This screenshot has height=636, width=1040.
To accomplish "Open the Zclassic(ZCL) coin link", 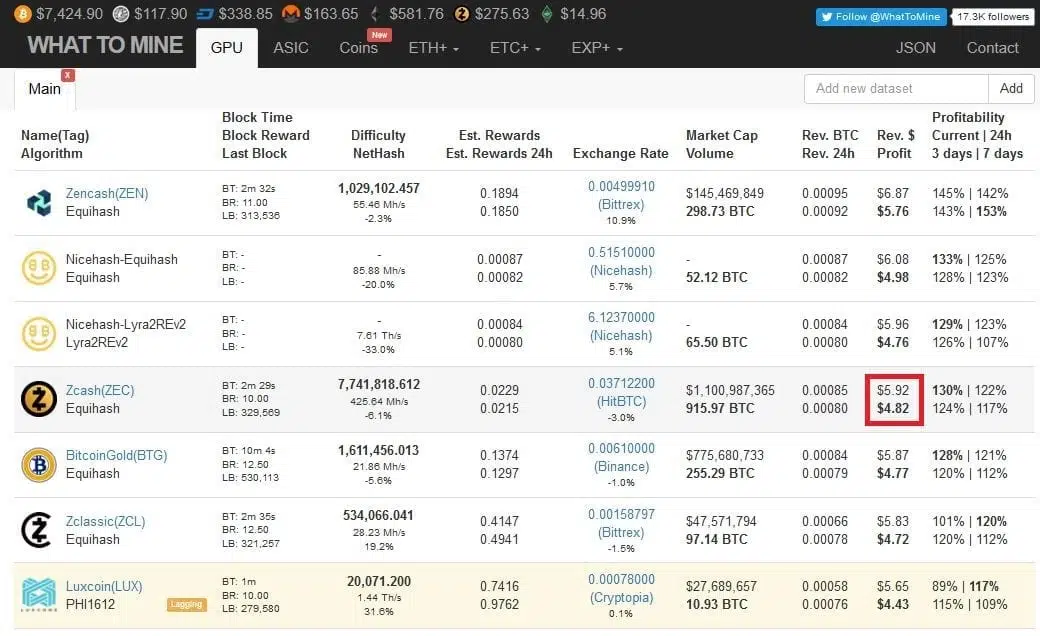I will point(105,521).
